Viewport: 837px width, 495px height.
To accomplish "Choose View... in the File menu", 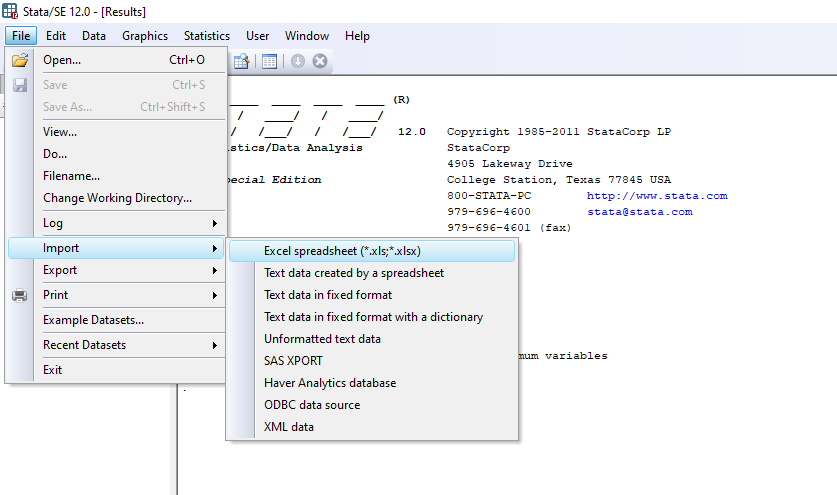I will pos(116,132).
